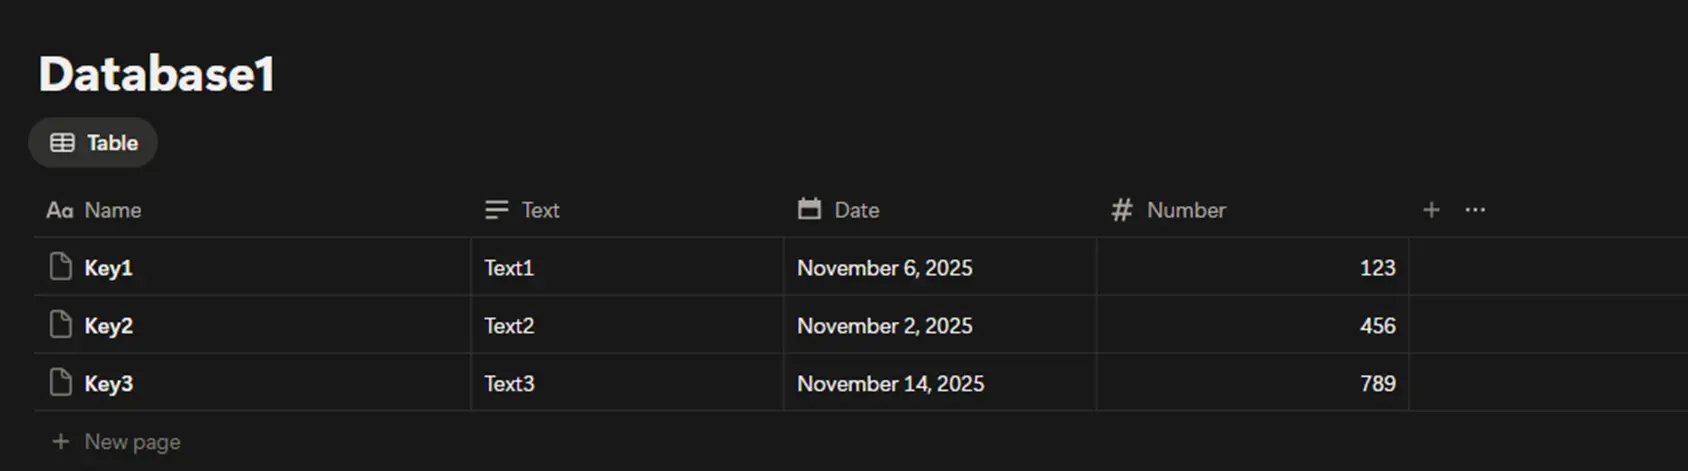This screenshot has height=471, width=1688.
Task: Click the plus icon to add a property
Action: point(1431,210)
